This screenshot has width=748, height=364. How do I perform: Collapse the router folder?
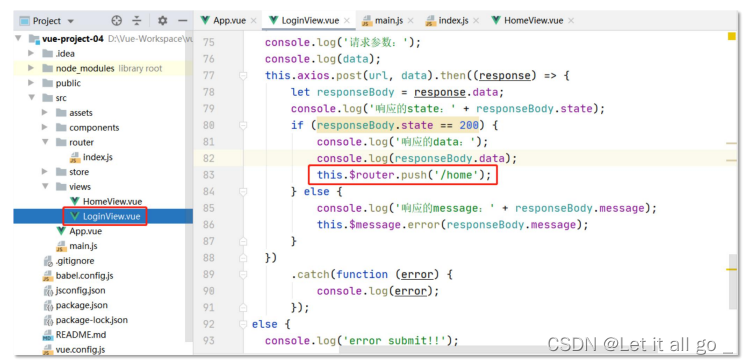[45, 142]
